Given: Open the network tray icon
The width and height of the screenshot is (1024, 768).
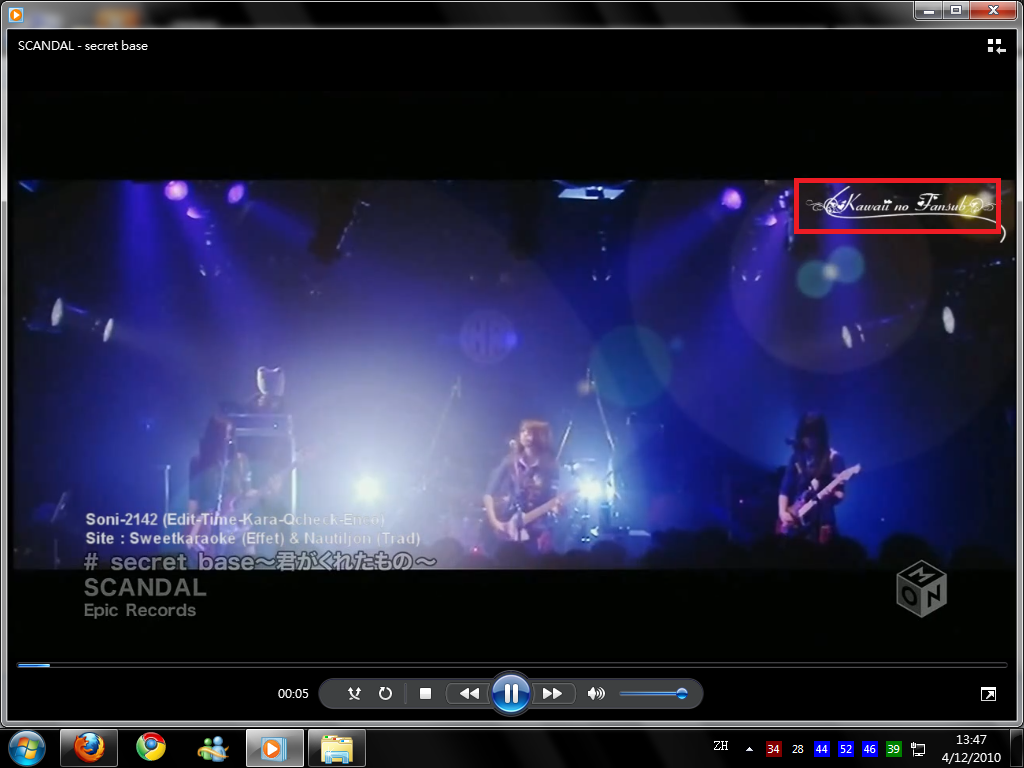Looking at the screenshot, I should (918, 750).
